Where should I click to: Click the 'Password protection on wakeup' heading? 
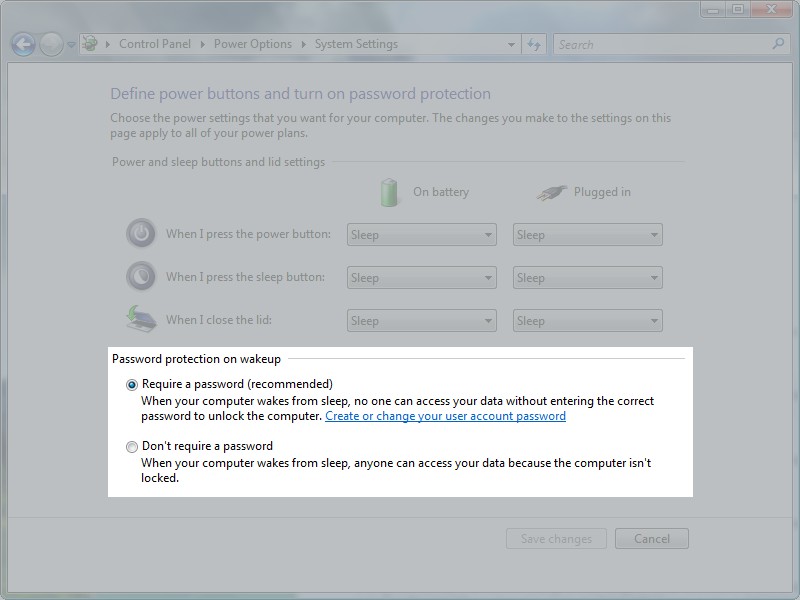(x=196, y=359)
